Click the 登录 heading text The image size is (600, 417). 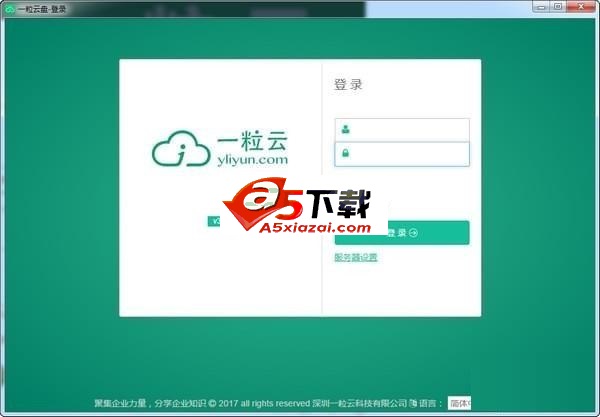[x=348, y=85]
